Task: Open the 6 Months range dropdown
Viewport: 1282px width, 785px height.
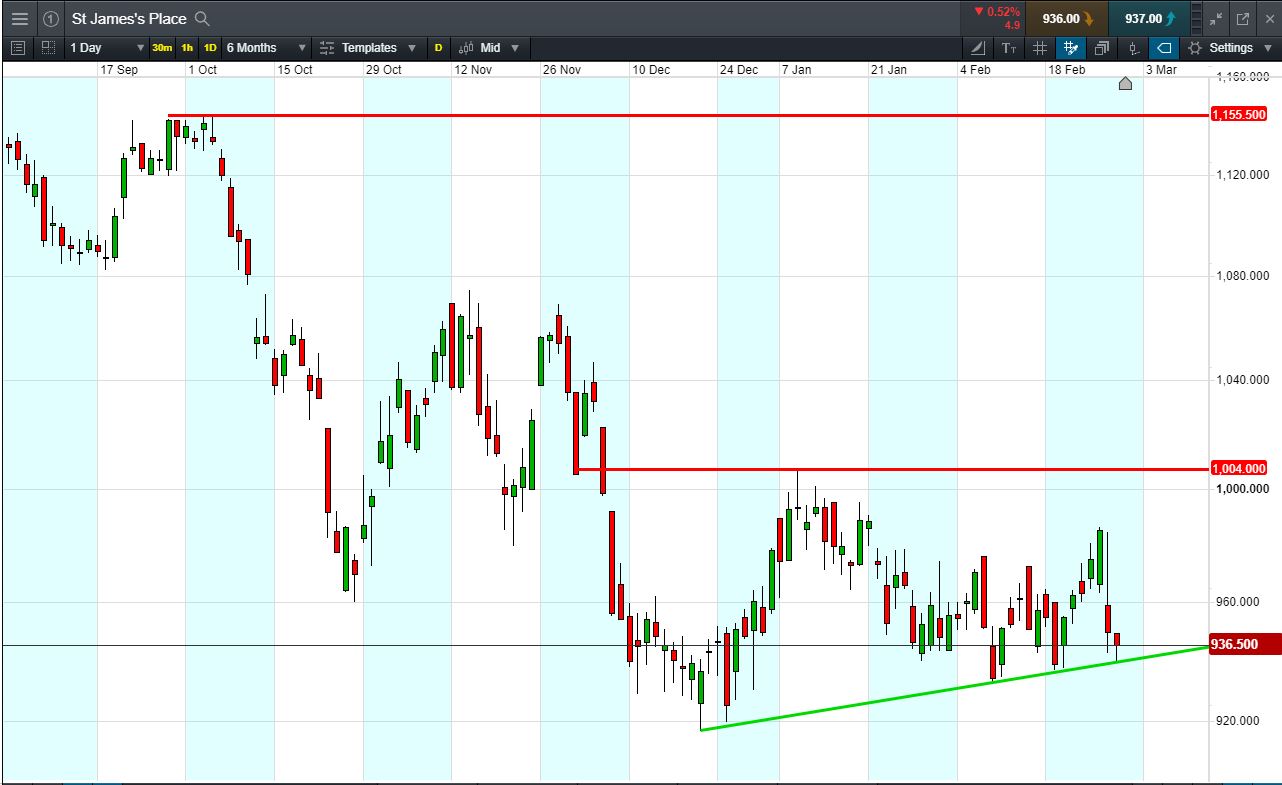Action: 265,47
